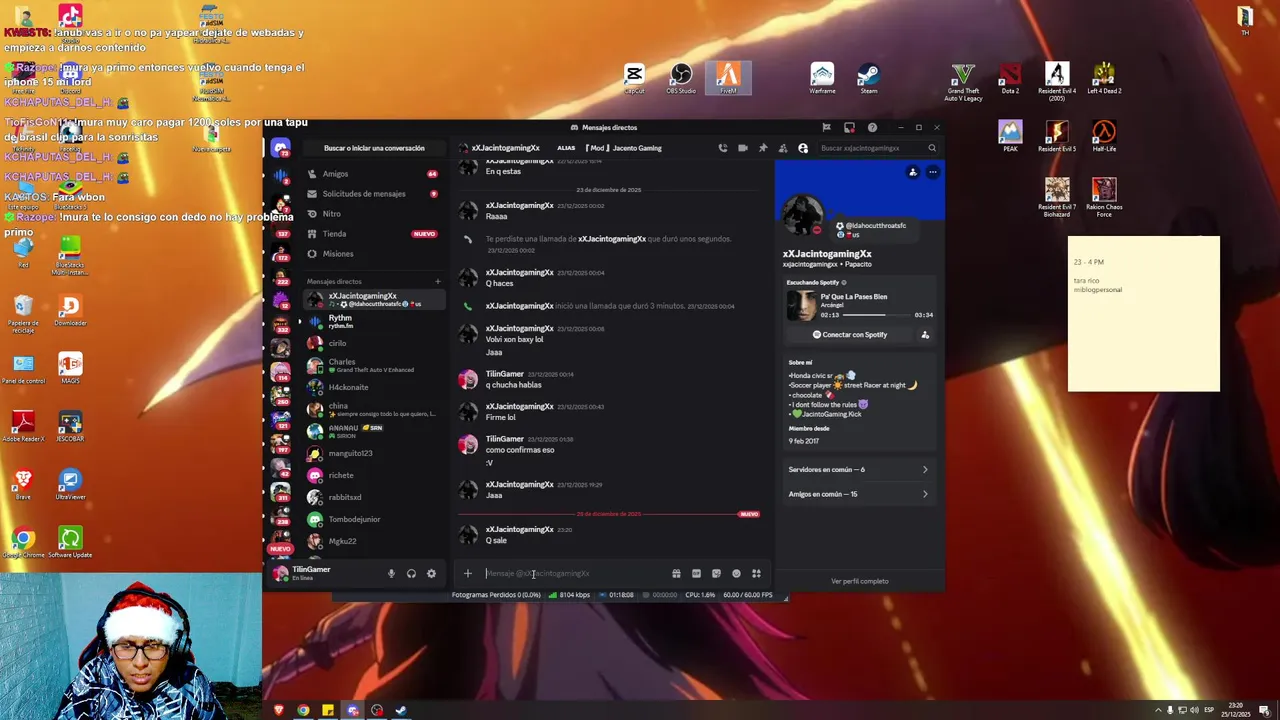Click the Brave icon in taskbar
Screen dimensions: 1280x720
pos(279,710)
